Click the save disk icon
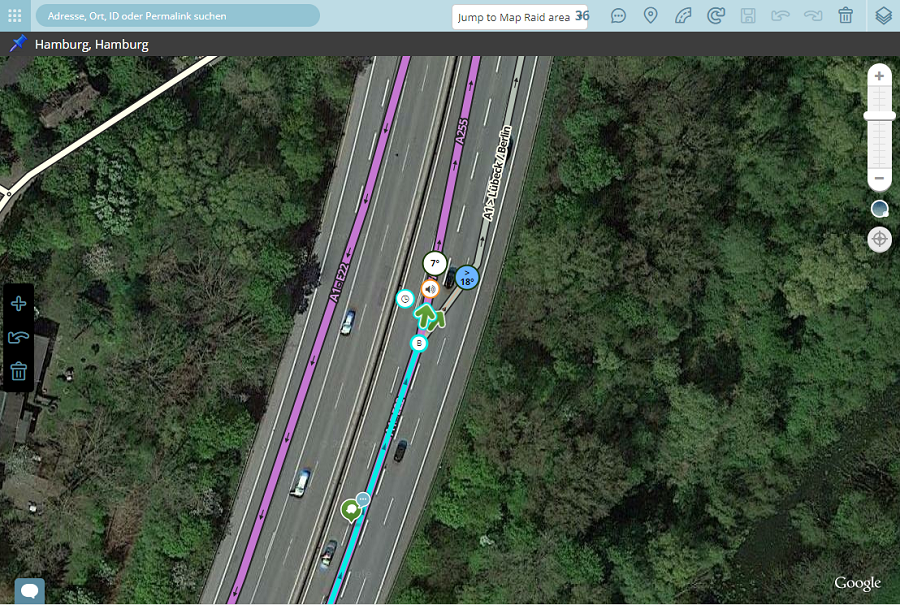The image size is (900, 605). [x=748, y=16]
